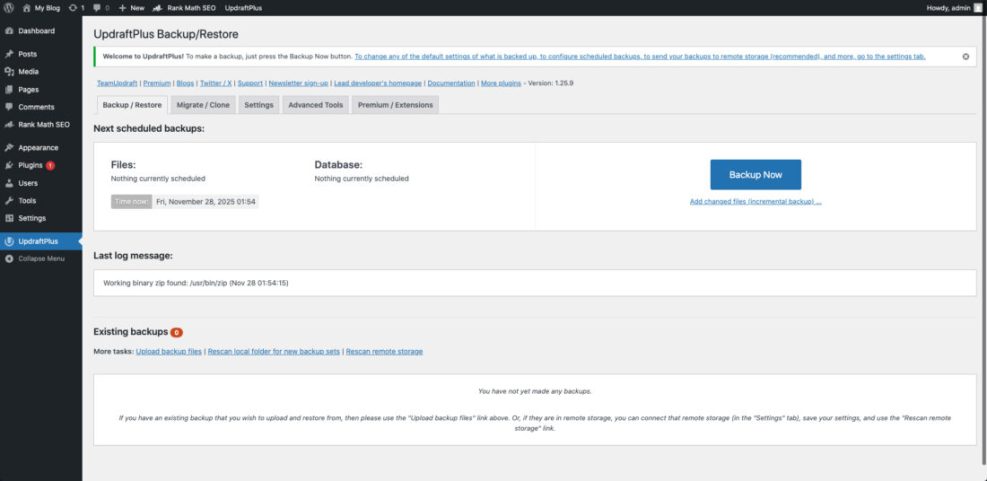This screenshot has height=481, width=987.
Task: Open the Newsletter sign-up link
Action: point(298,83)
